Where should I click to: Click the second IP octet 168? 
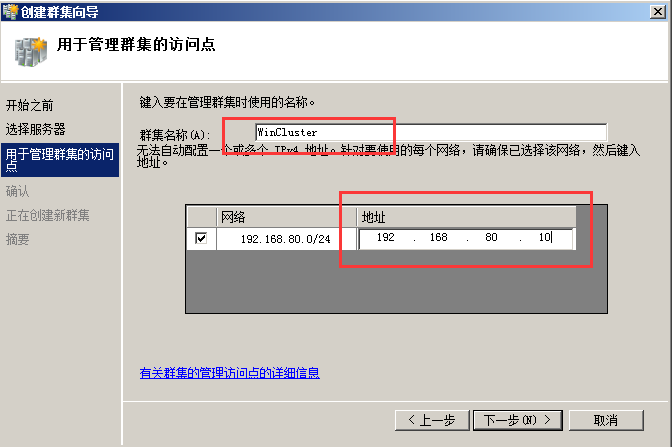pos(438,237)
